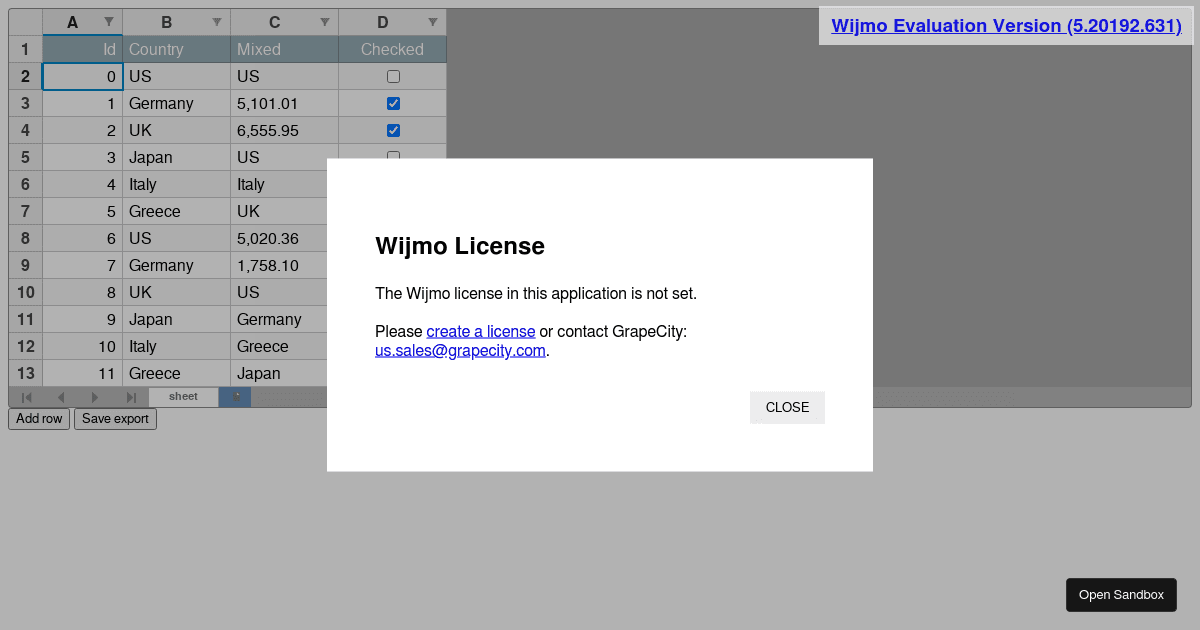Open column A filter icon

click(109, 22)
